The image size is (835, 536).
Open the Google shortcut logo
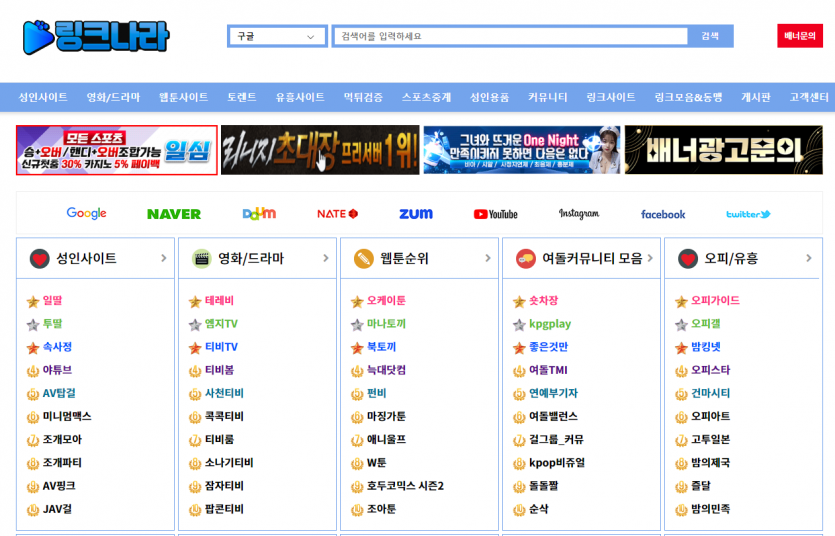[86, 213]
